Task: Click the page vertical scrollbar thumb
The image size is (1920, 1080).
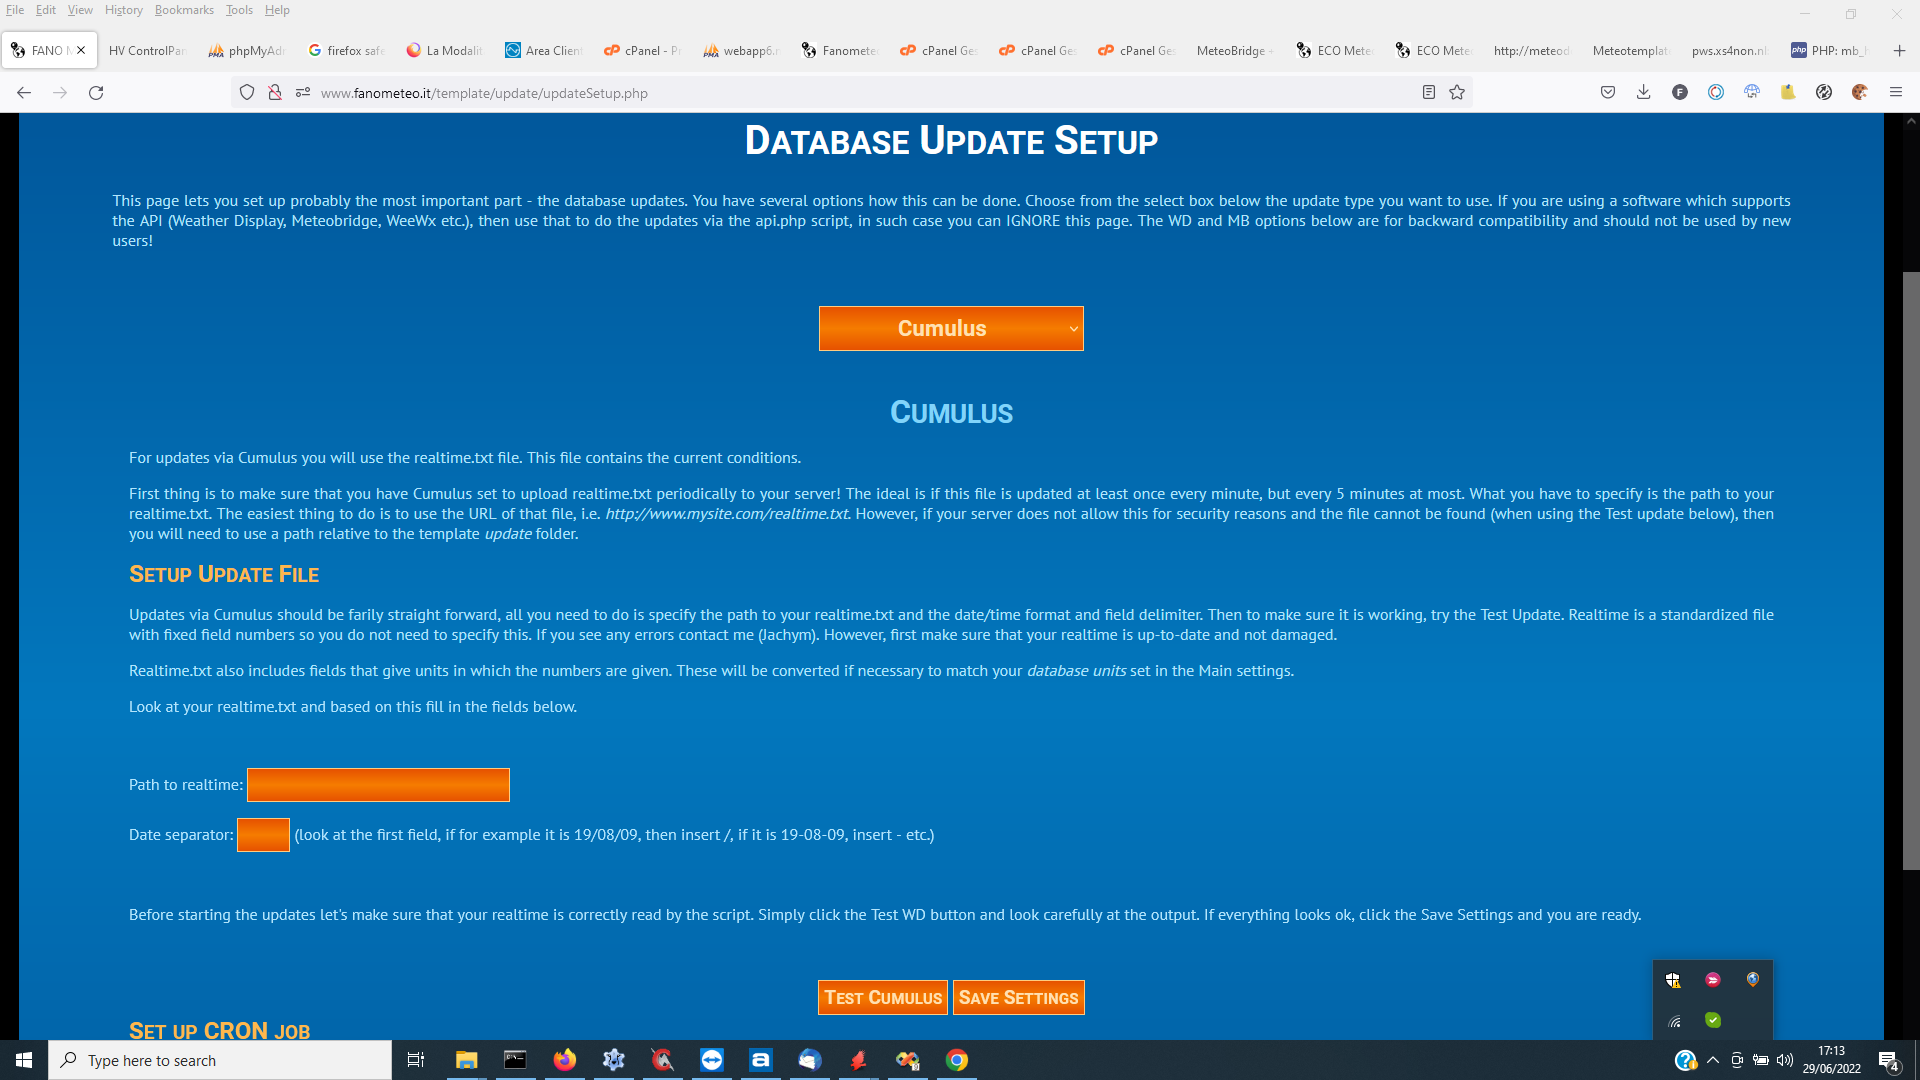Action: pos(1911,571)
